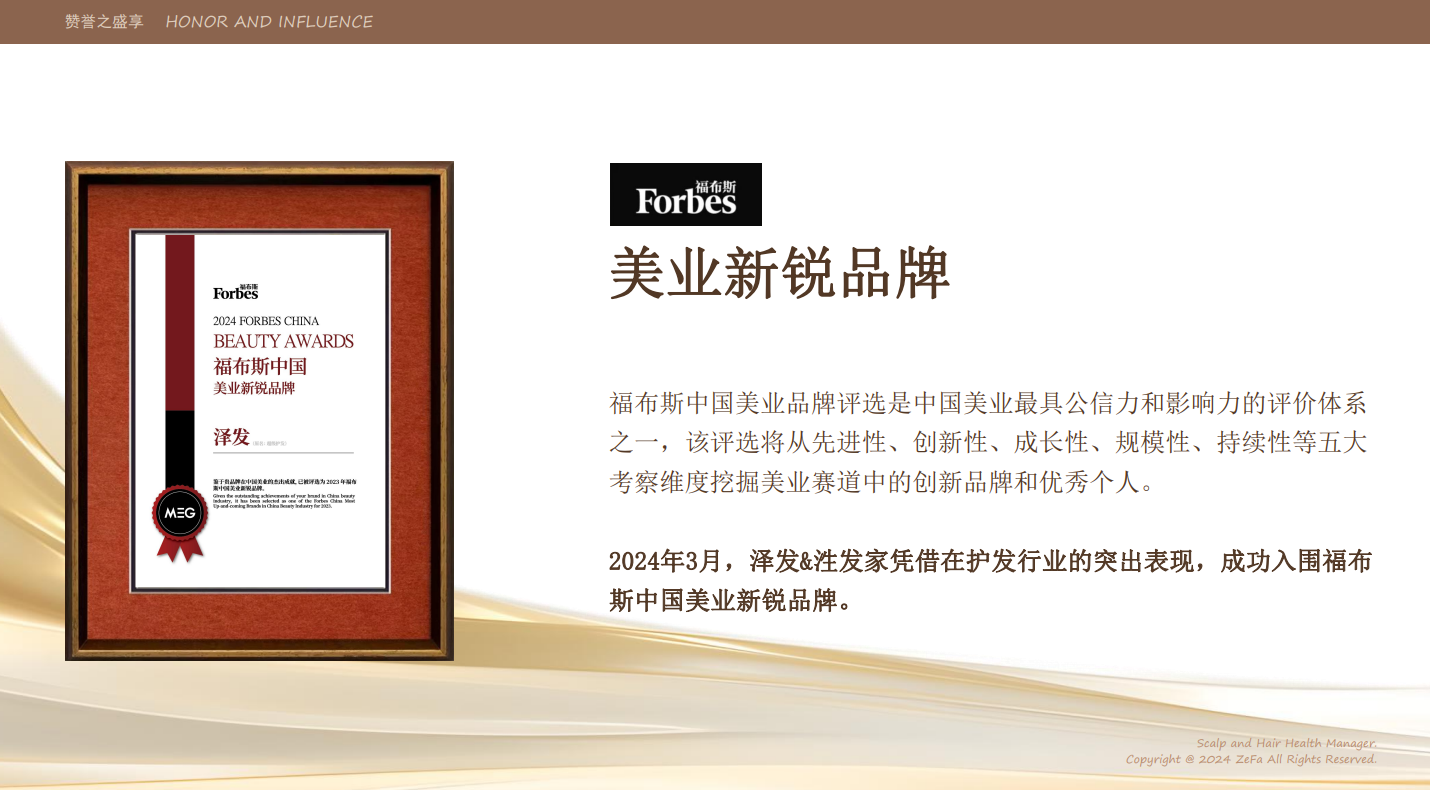Click header text 赞誉之盛享
Screen dimensions: 1430x790
click(x=104, y=22)
